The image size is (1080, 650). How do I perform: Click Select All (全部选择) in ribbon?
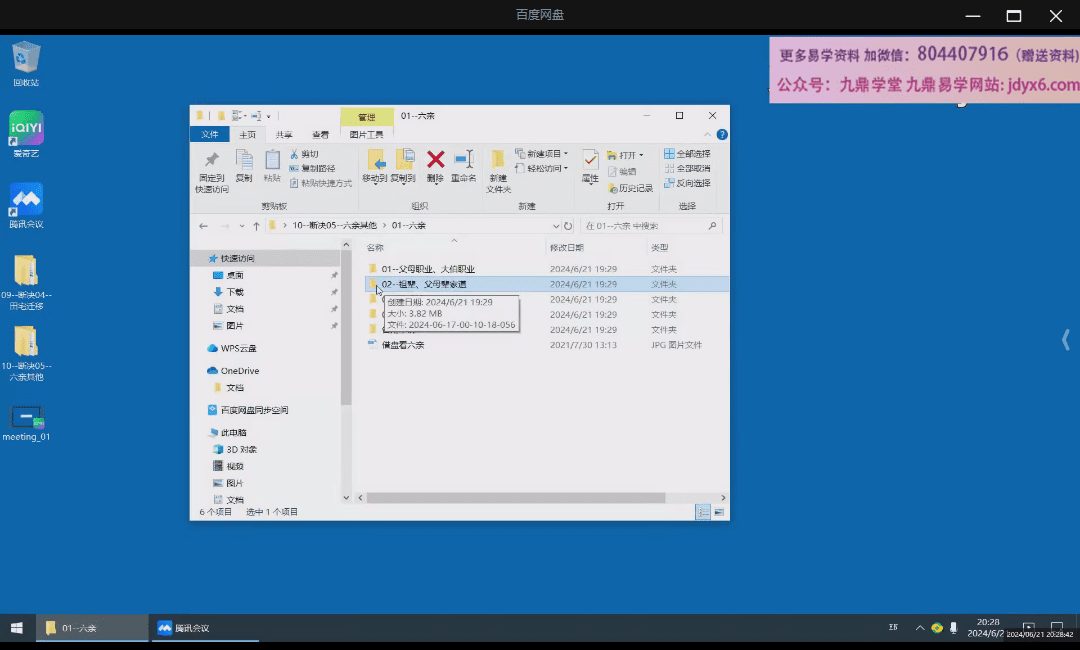click(688, 154)
